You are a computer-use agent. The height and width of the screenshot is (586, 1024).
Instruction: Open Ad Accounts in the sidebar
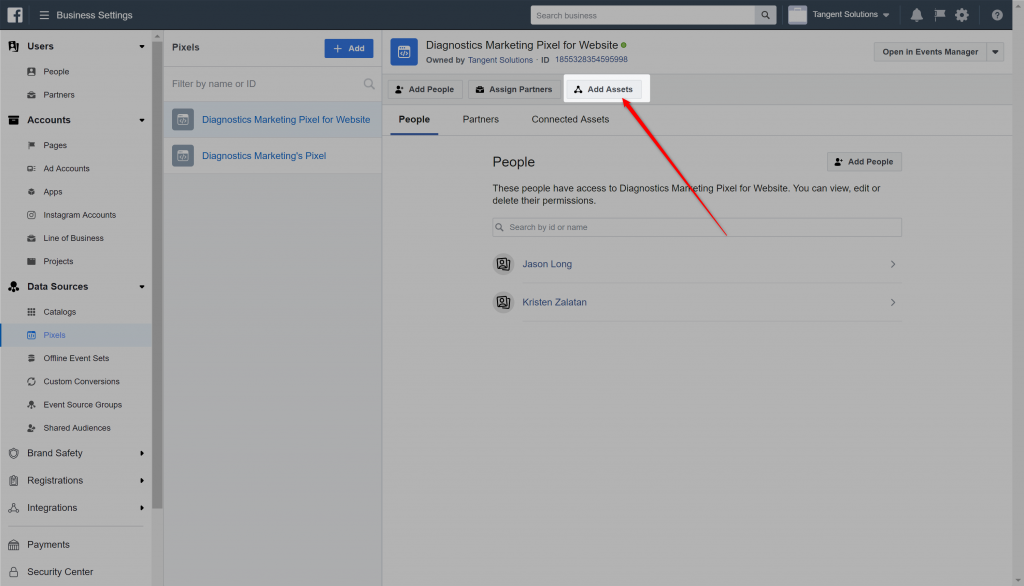(x=67, y=169)
